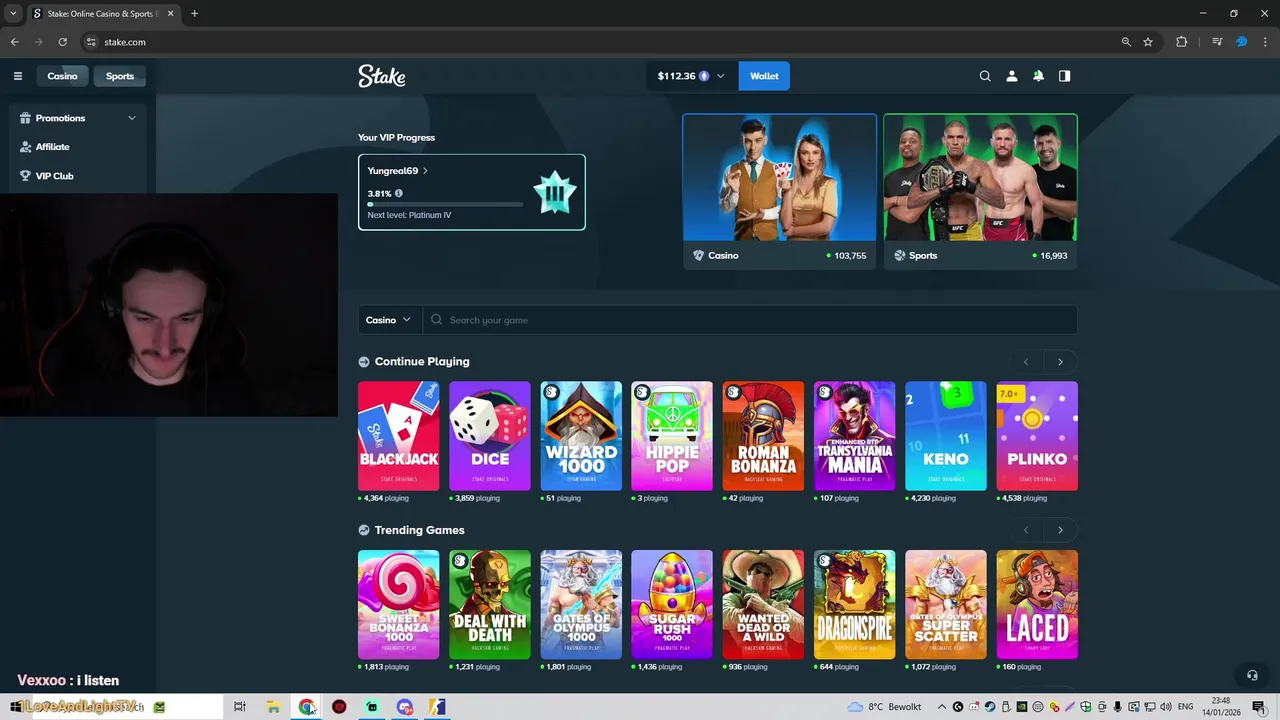Open the hamburger sidebar menu
The image size is (1280, 720).
pyautogui.click(x=17, y=76)
